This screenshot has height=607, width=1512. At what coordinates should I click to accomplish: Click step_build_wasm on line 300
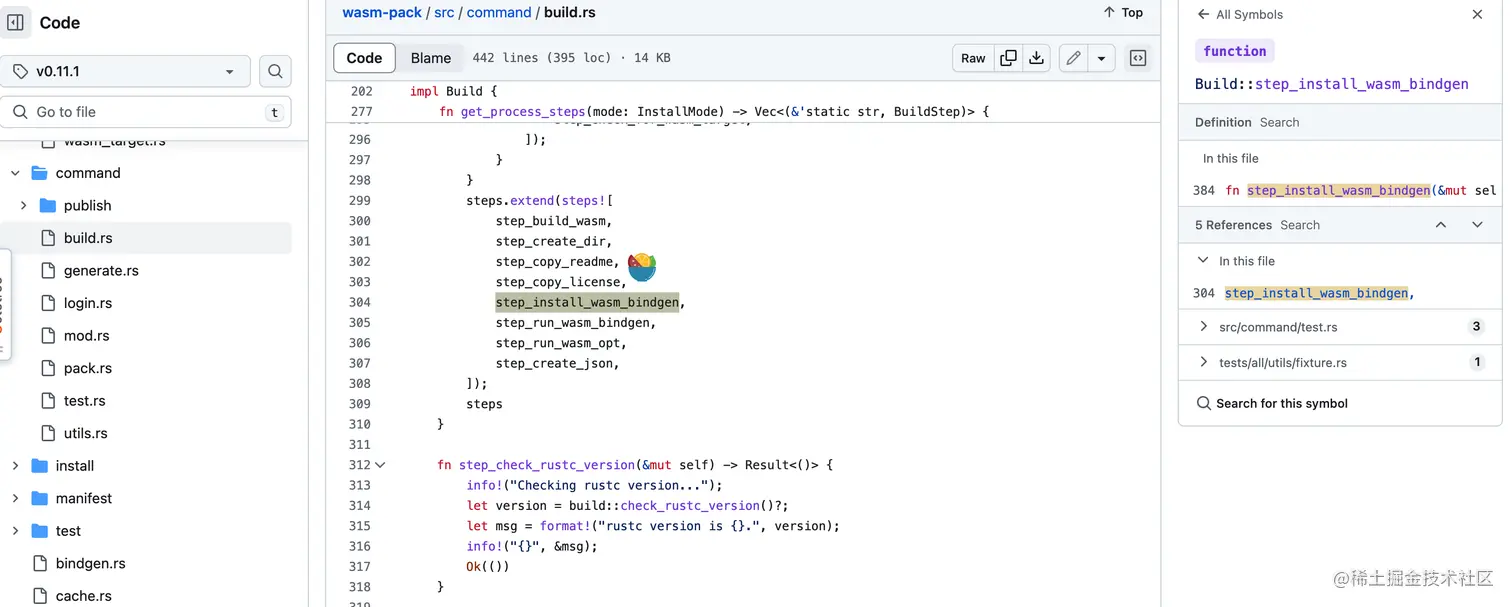tap(551, 221)
